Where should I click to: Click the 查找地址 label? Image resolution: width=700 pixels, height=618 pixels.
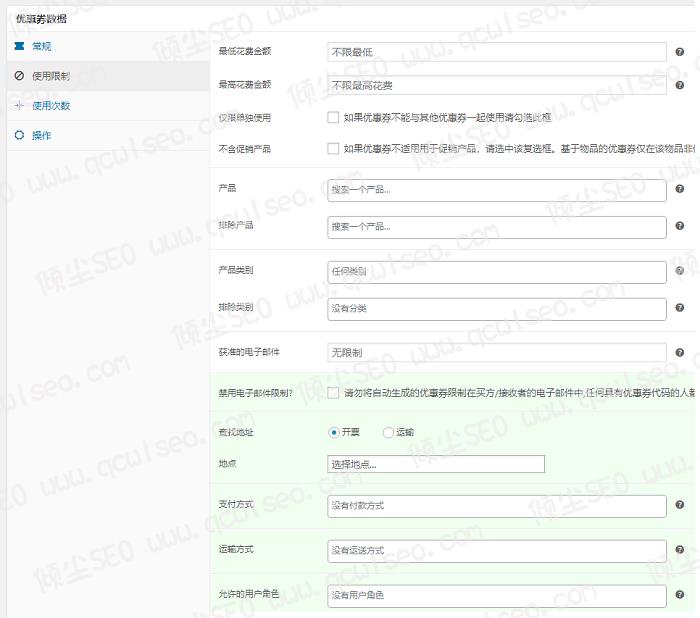point(236,432)
